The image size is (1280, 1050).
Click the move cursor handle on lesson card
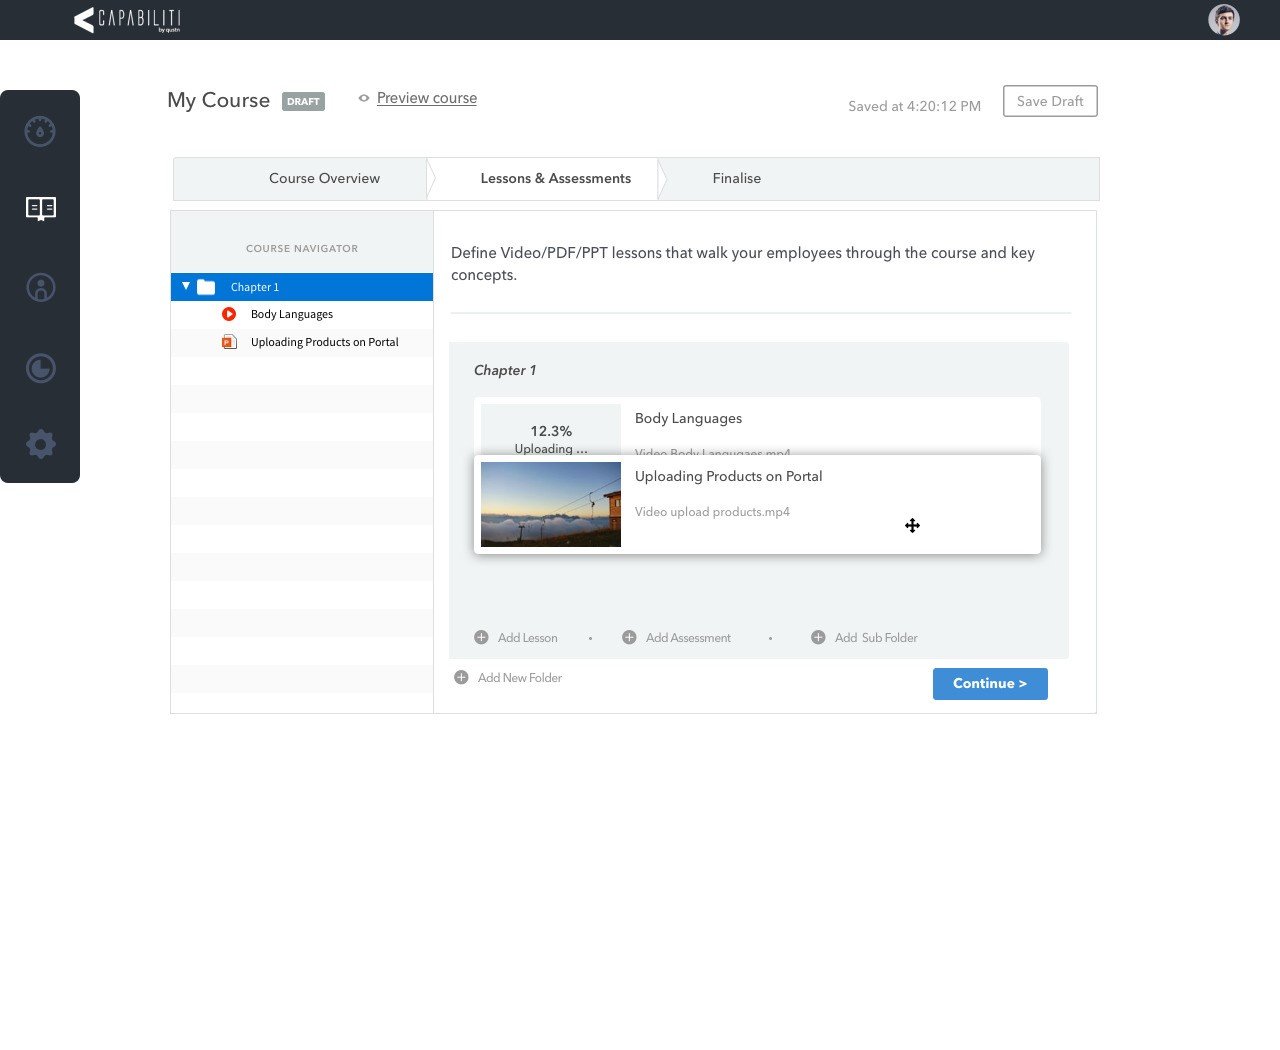[912, 525]
